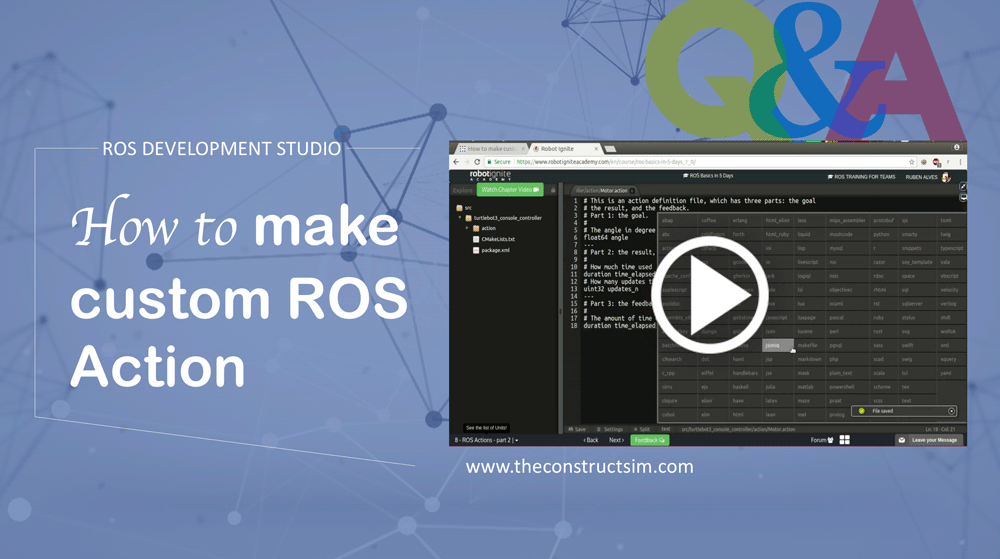Play the video with the large play button
This screenshot has width=1000, height=559.
(x=709, y=295)
